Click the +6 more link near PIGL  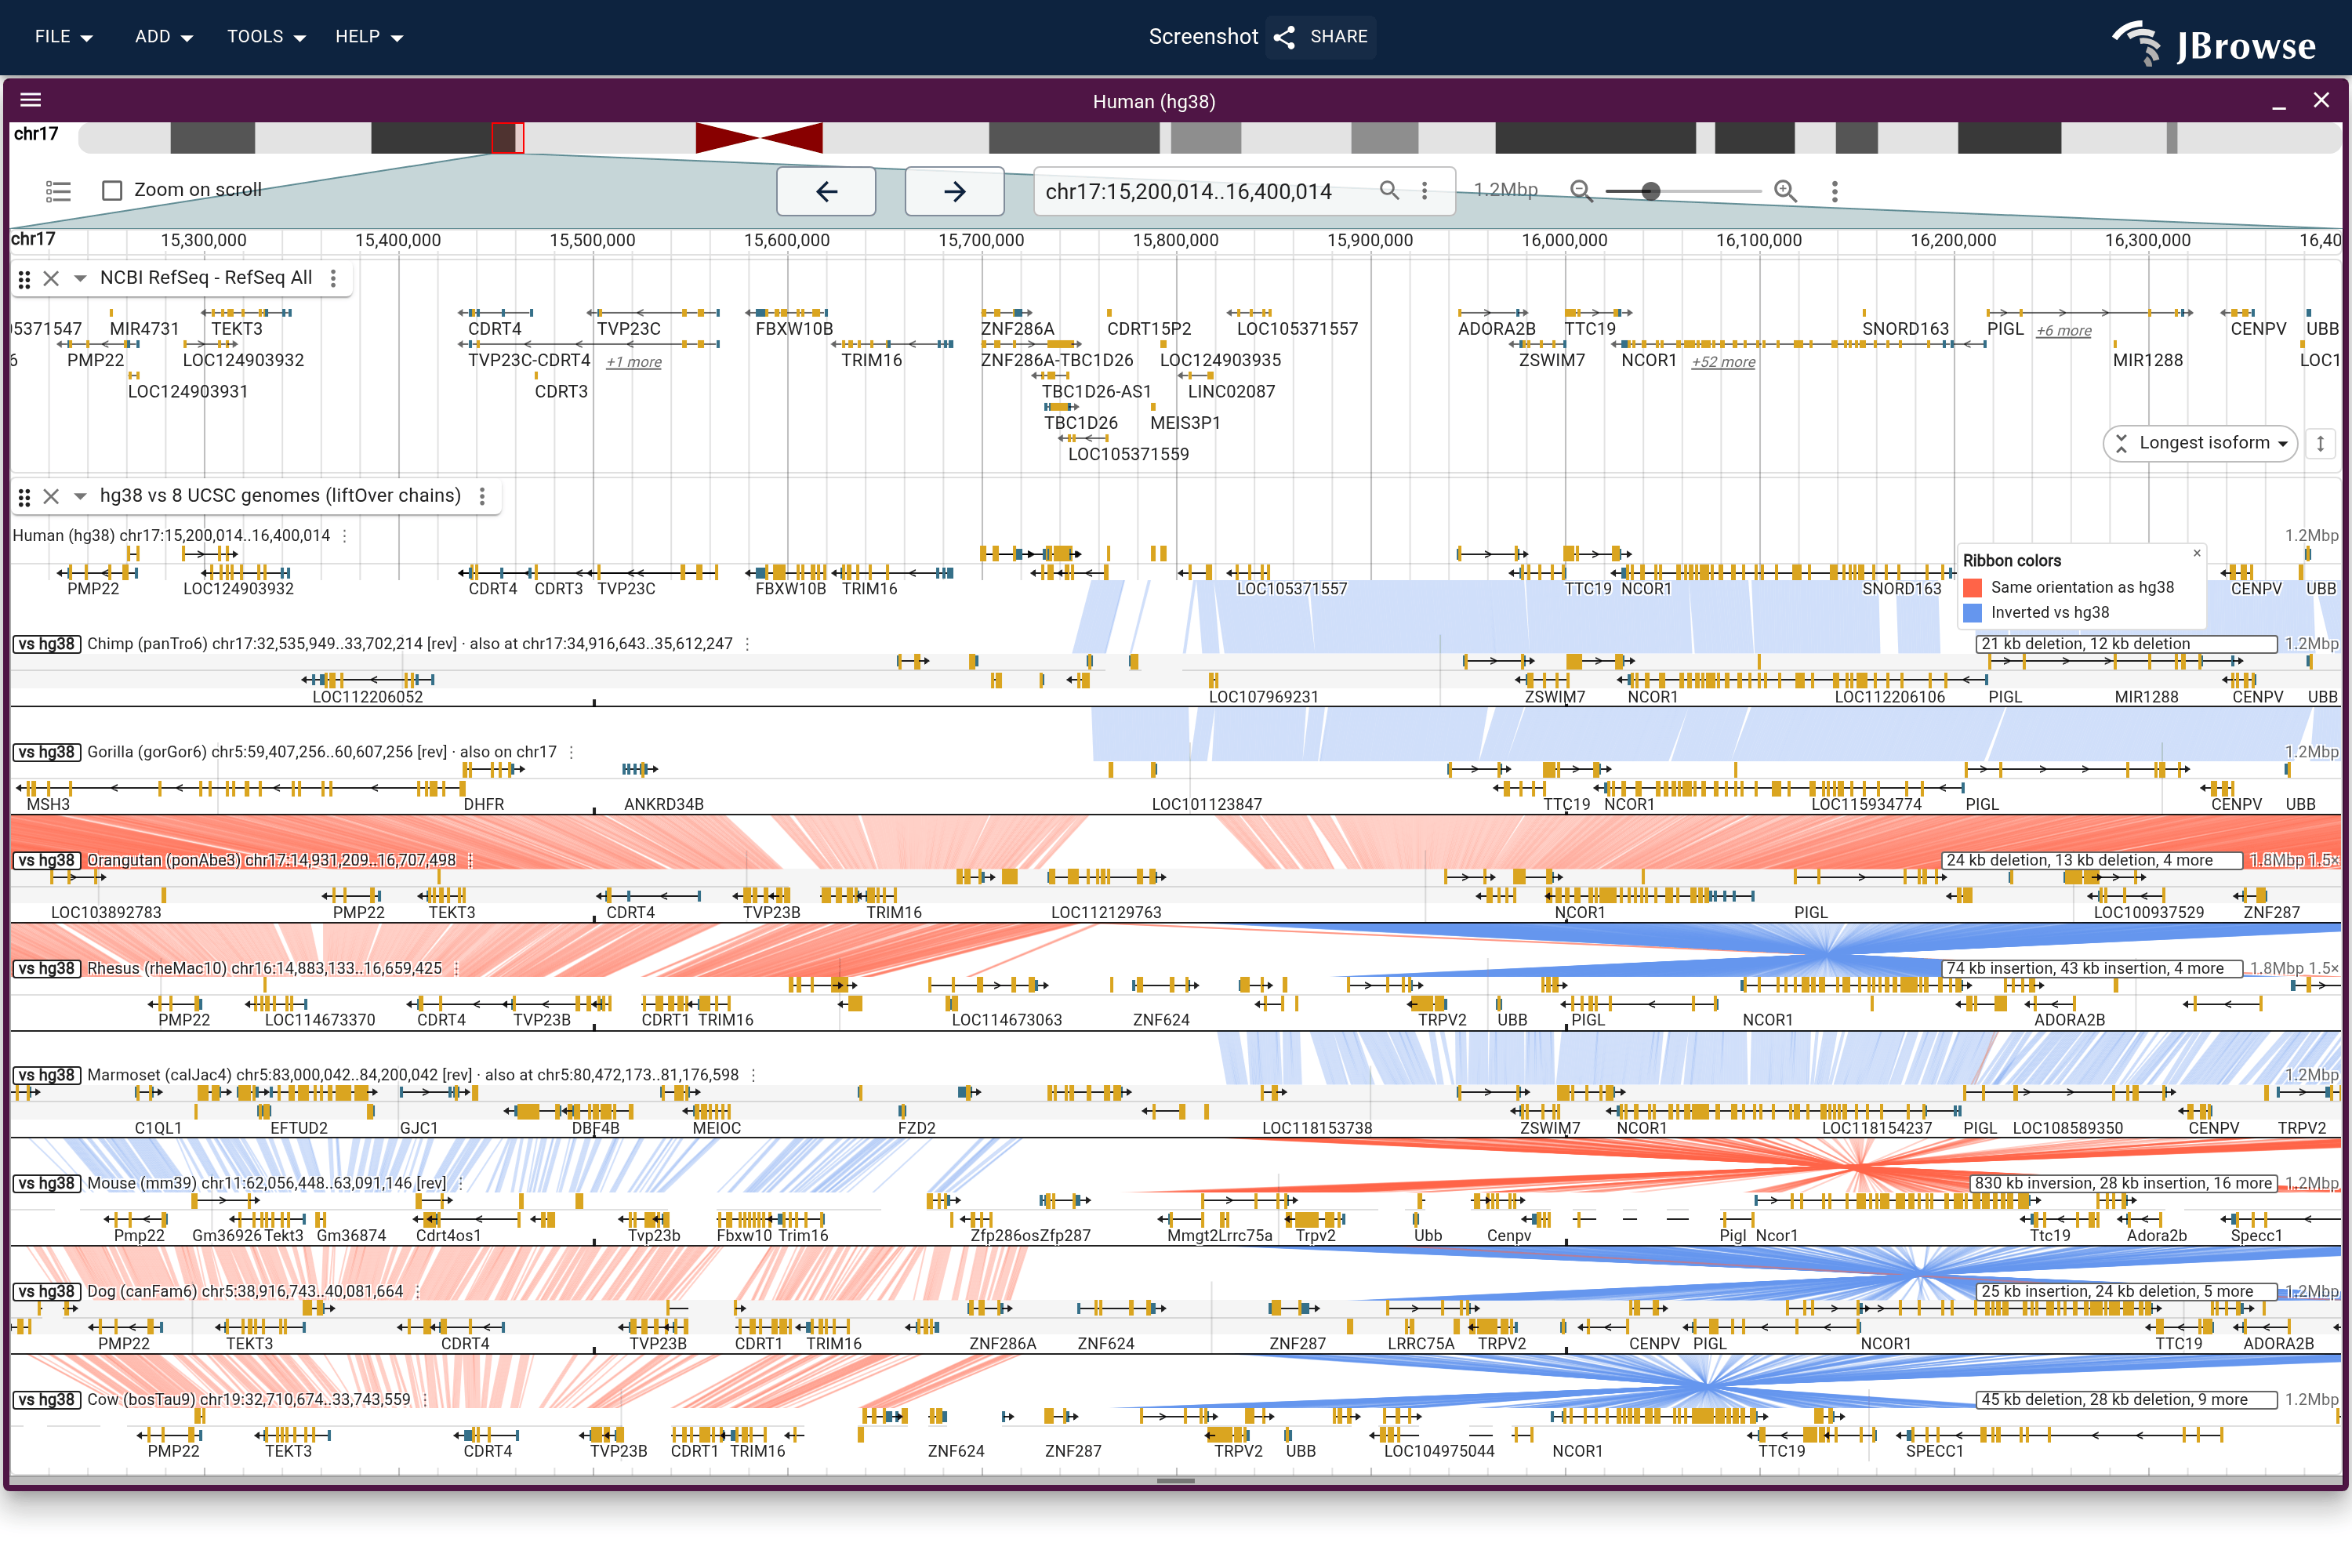point(2064,331)
